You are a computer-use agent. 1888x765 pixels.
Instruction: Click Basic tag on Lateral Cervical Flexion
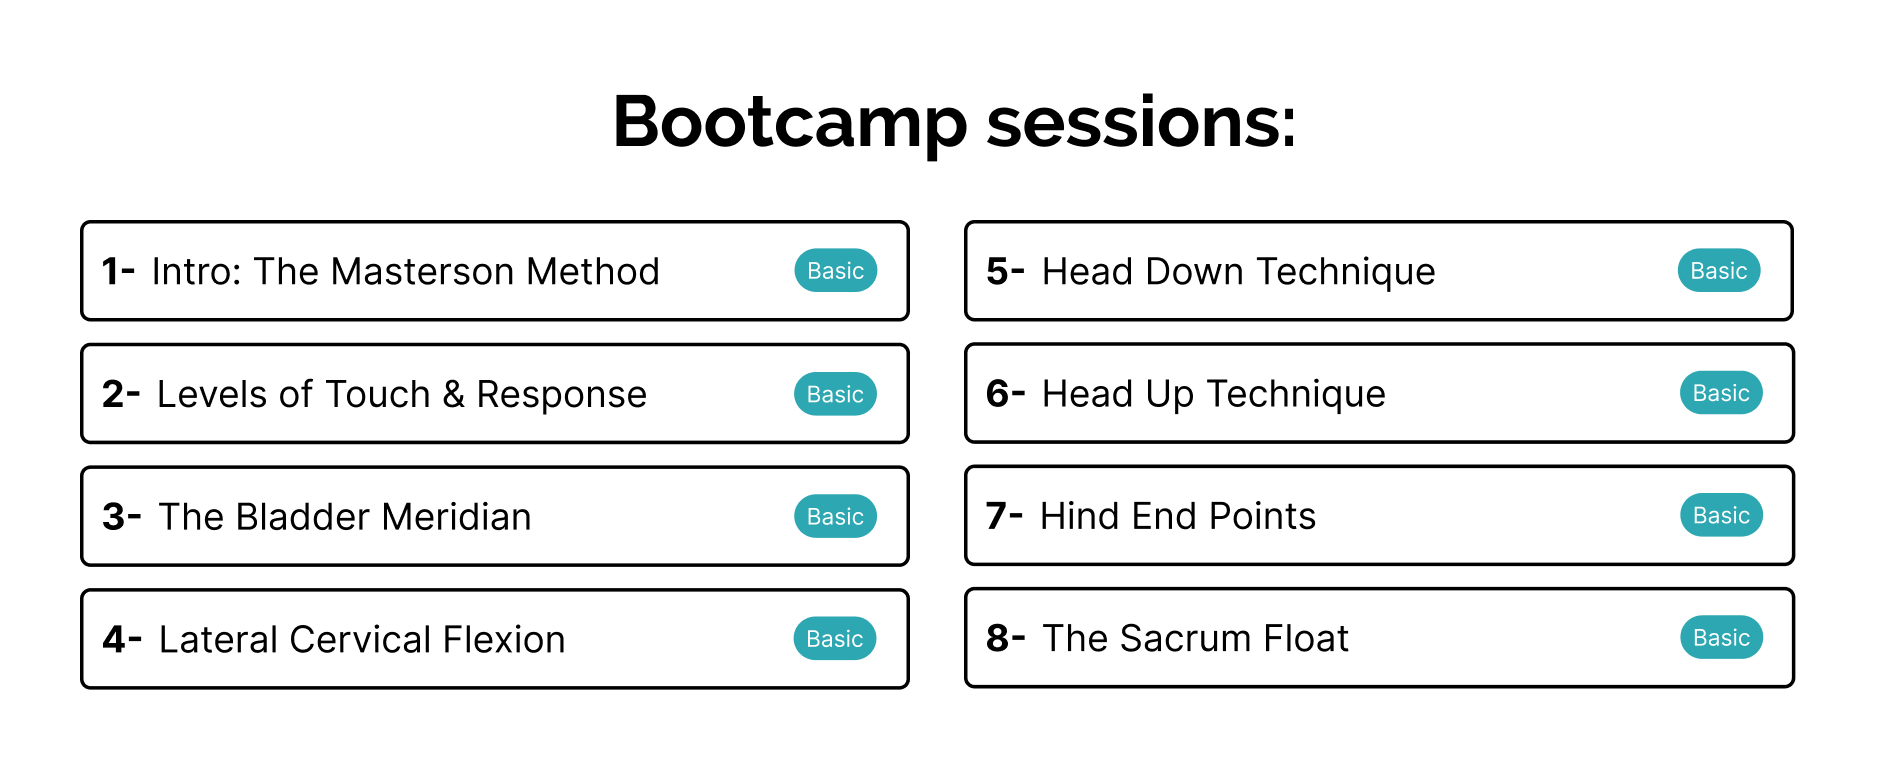834,639
